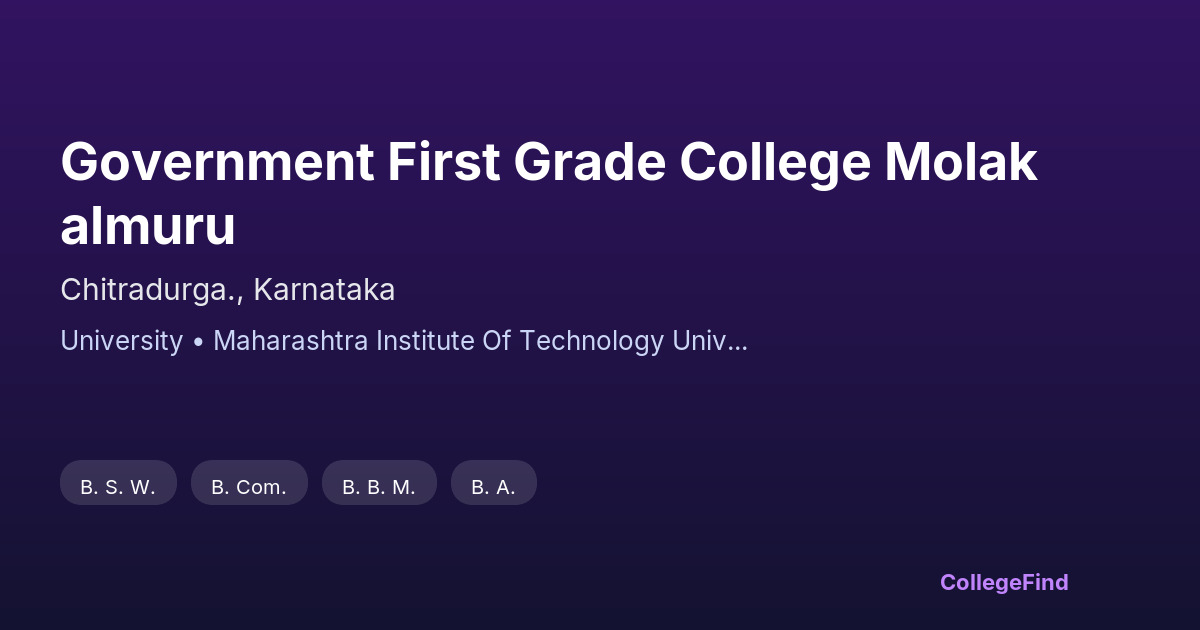
Task: Select the Karnataka state text
Action: [324, 290]
